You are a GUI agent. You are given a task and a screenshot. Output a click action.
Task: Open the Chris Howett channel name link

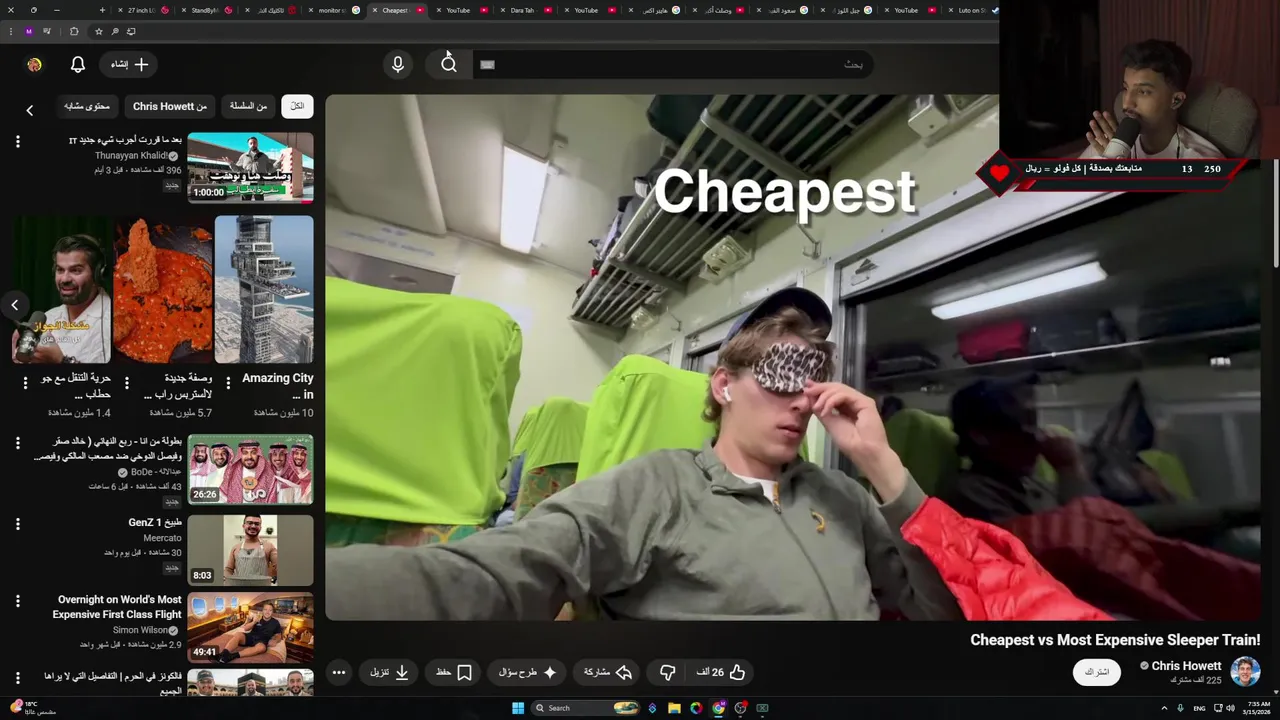click(x=1186, y=665)
